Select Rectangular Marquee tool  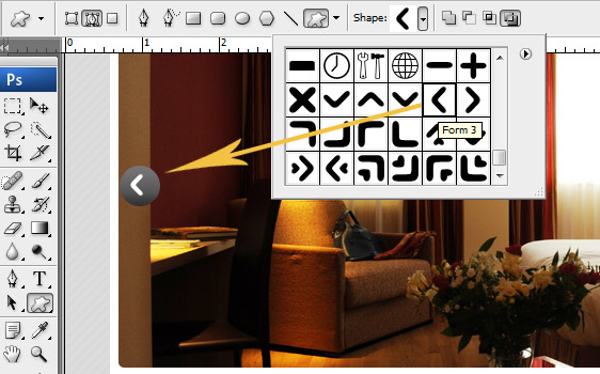pos(13,106)
